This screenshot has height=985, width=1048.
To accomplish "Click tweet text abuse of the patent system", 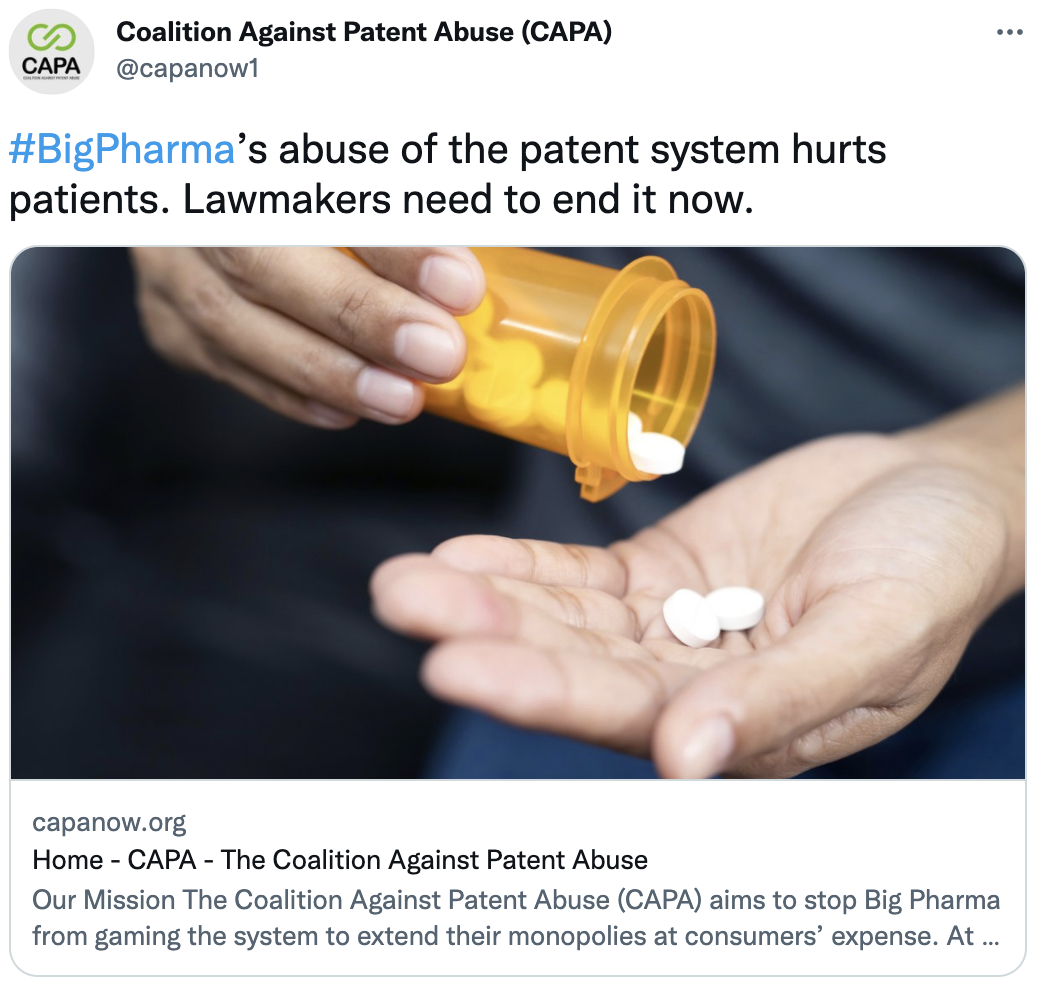I will click(x=525, y=148).
